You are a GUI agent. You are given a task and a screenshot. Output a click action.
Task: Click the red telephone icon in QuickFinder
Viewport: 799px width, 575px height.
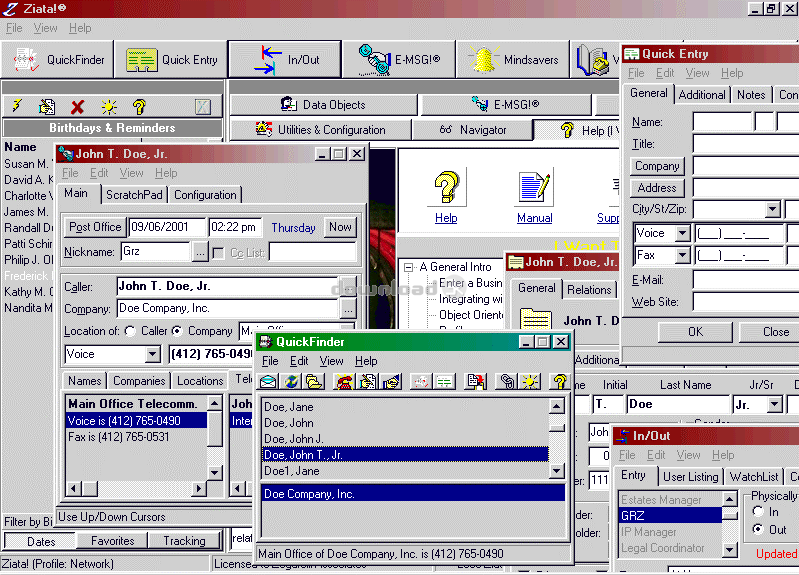coord(344,381)
